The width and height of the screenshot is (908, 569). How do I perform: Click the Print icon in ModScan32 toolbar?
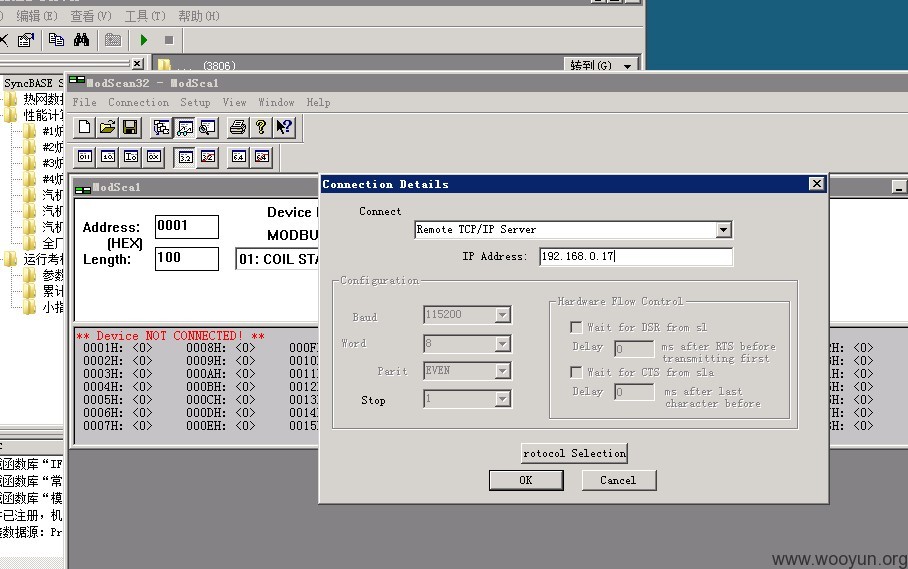237,127
